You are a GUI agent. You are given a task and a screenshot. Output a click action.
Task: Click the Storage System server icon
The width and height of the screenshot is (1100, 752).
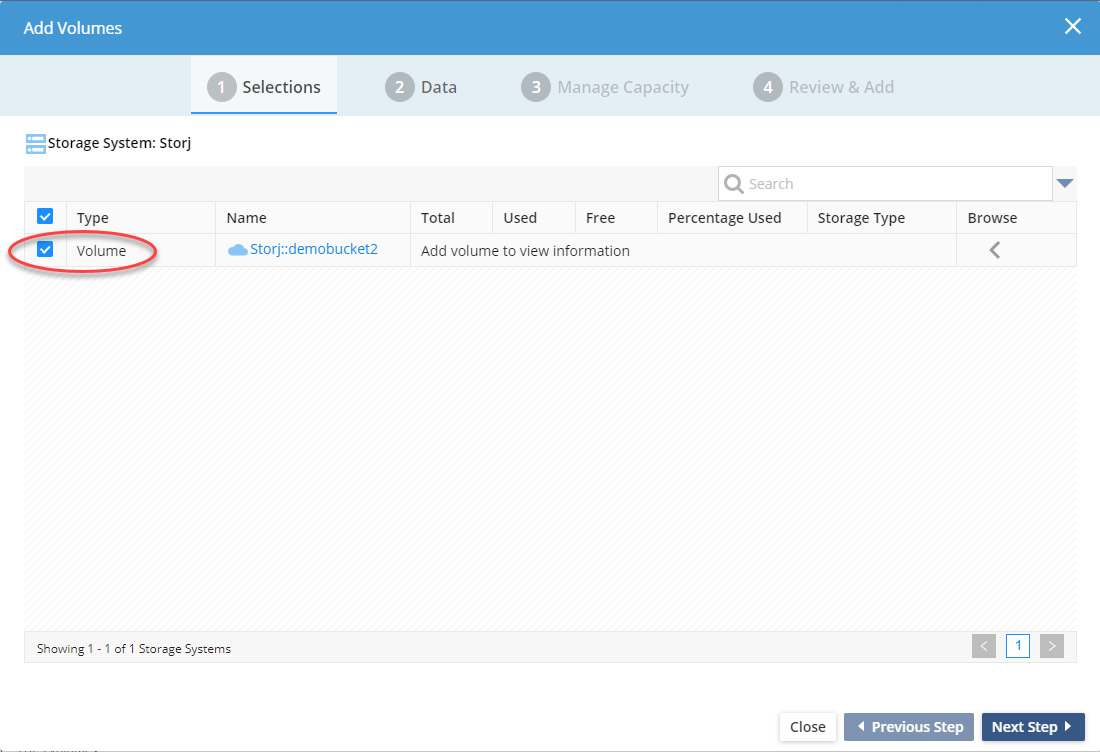point(36,144)
